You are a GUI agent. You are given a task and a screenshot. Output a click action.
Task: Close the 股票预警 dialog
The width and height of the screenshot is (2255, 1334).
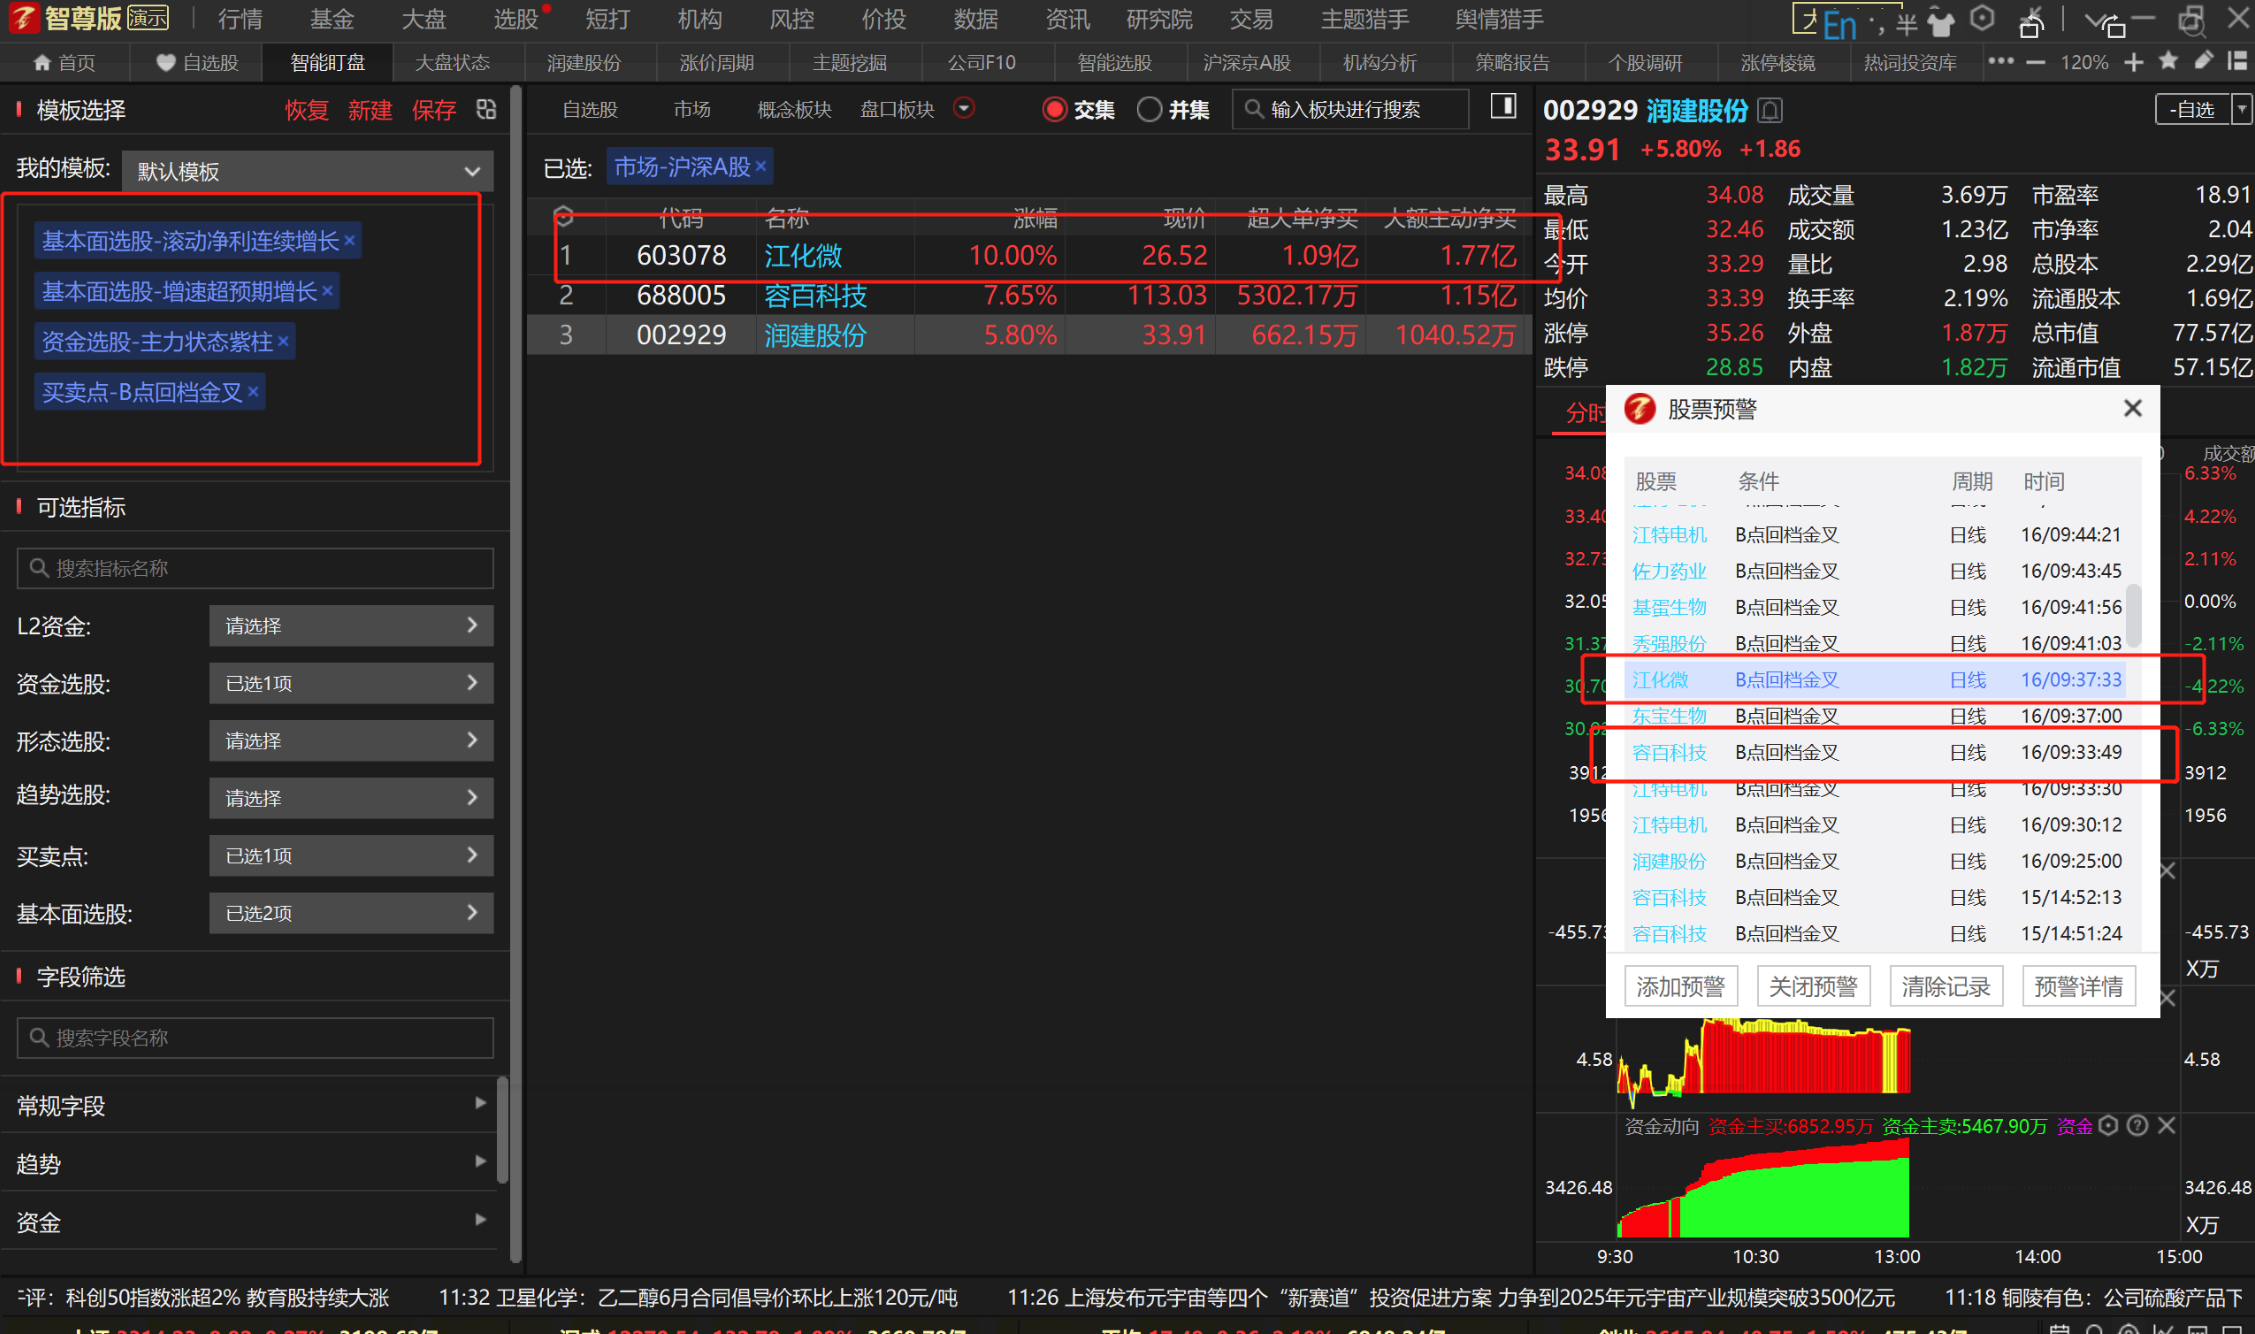2132,408
